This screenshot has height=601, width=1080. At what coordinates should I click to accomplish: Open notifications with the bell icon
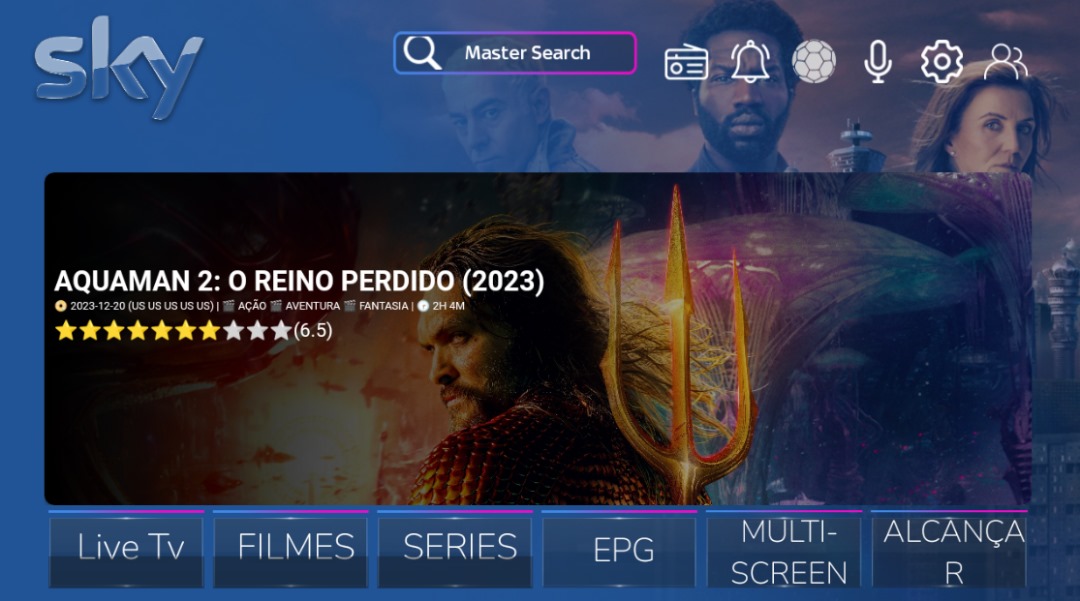750,62
